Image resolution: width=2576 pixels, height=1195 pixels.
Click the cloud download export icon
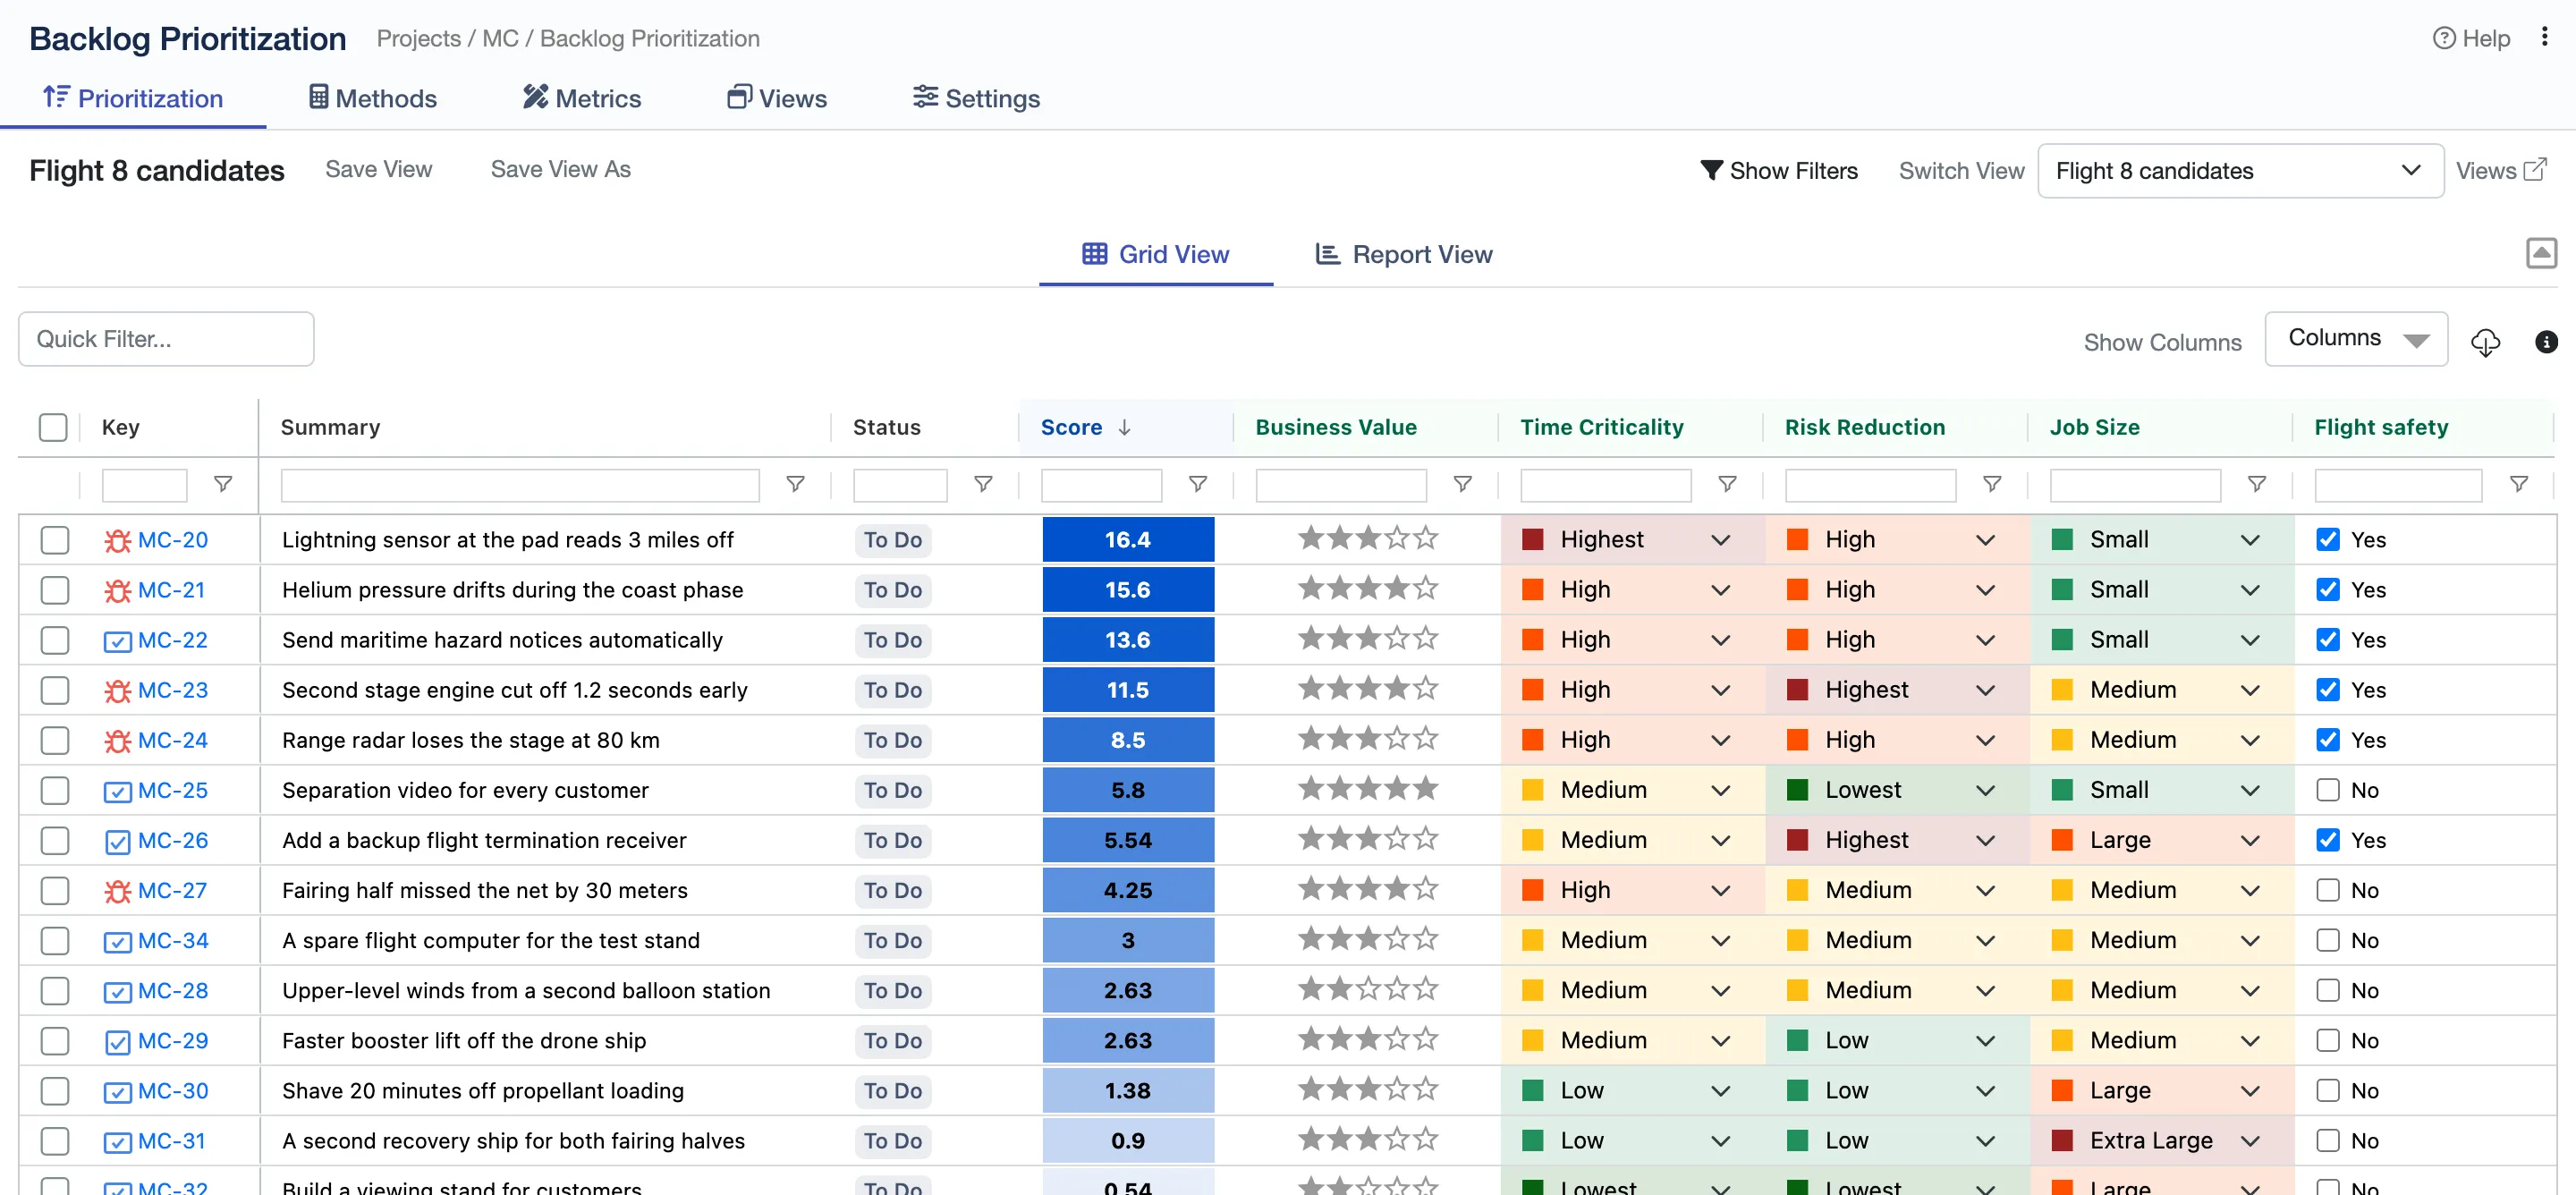[2485, 342]
